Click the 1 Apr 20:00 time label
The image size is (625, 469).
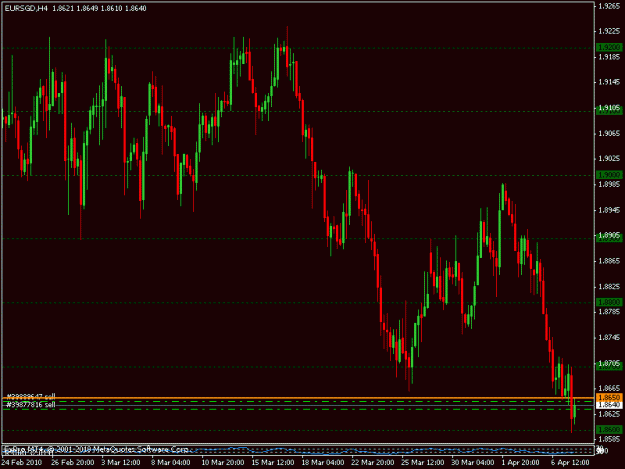click(x=521, y=462)
